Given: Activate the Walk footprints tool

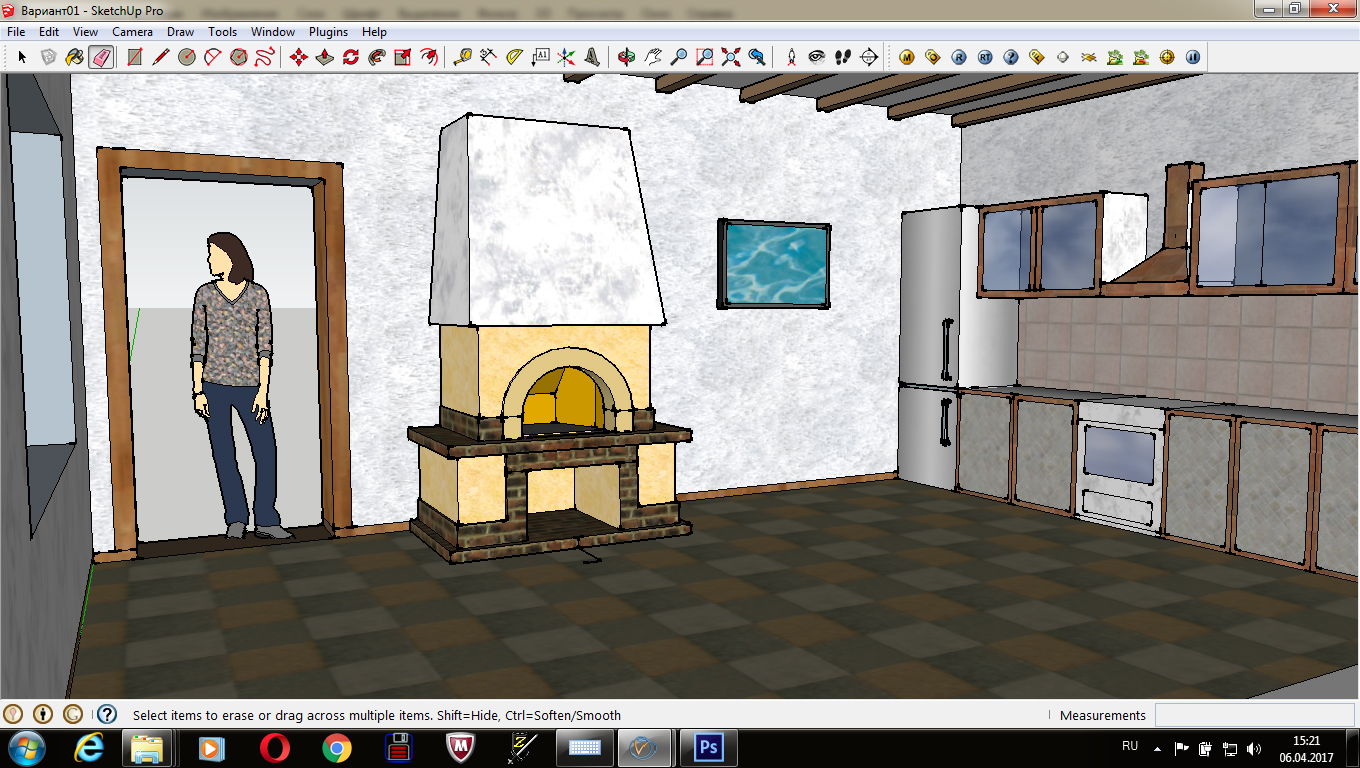Looking at the screenshot, I should [x=842, y=57].
